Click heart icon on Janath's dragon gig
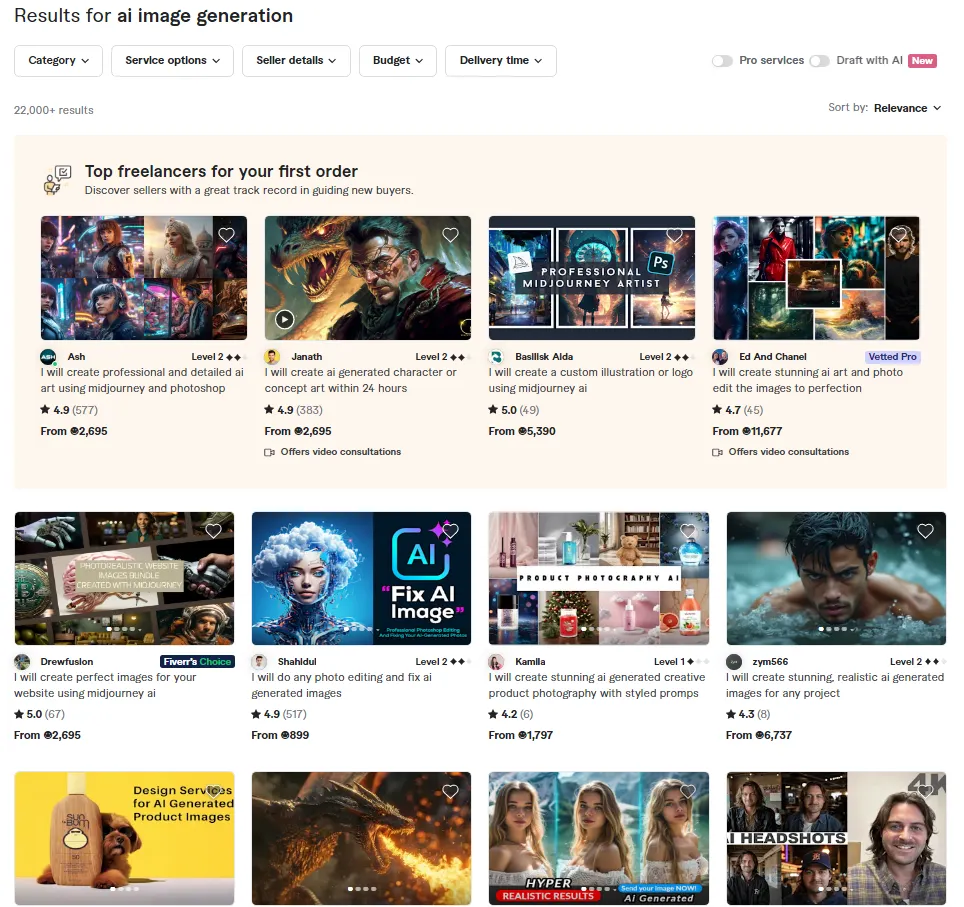This screenshot has width=964, height=907. click(450, 235)
